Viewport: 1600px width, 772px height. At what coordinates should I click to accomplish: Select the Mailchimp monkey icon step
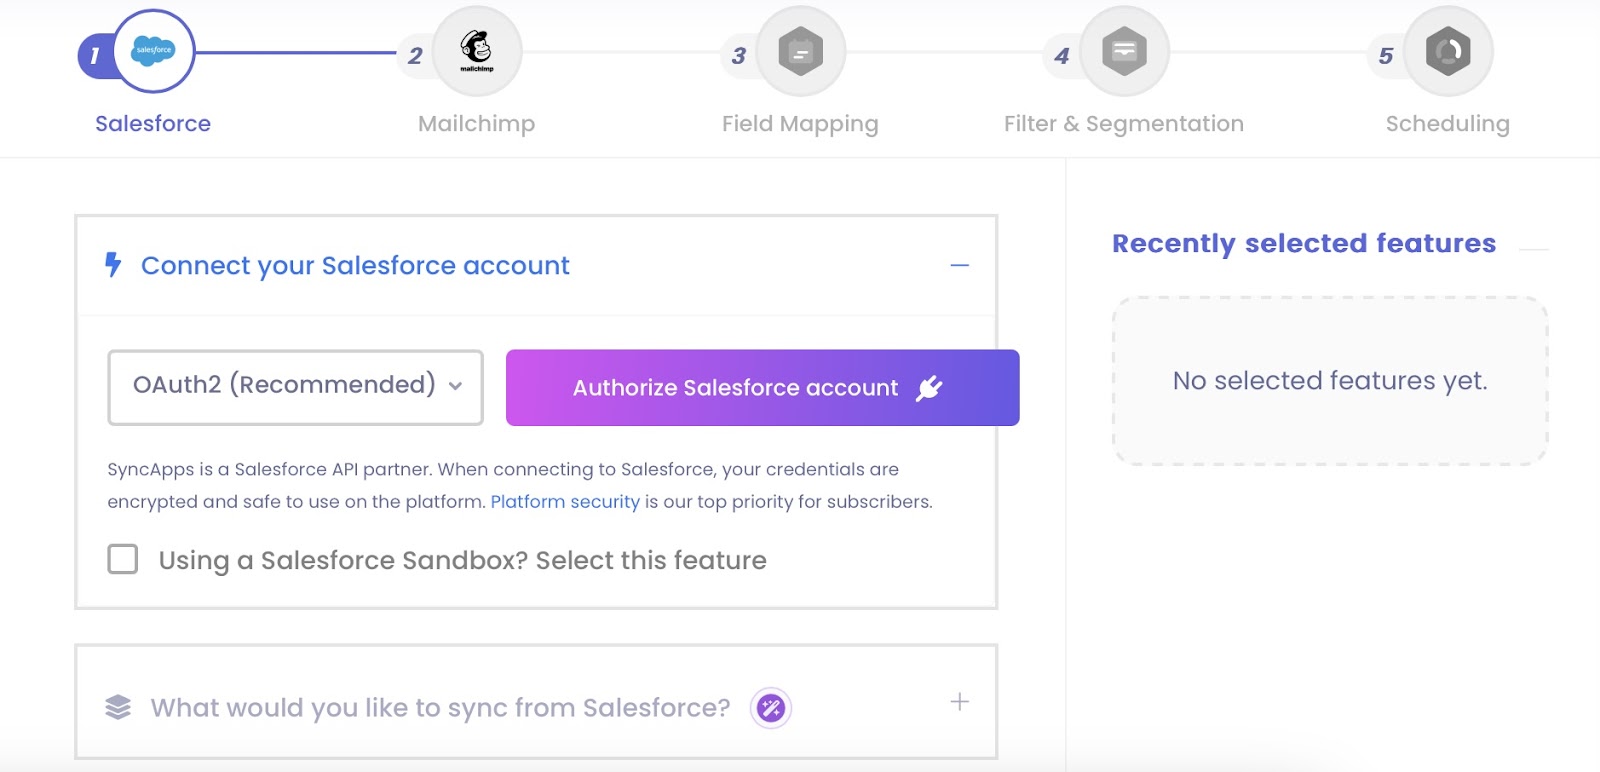point(477,51)
